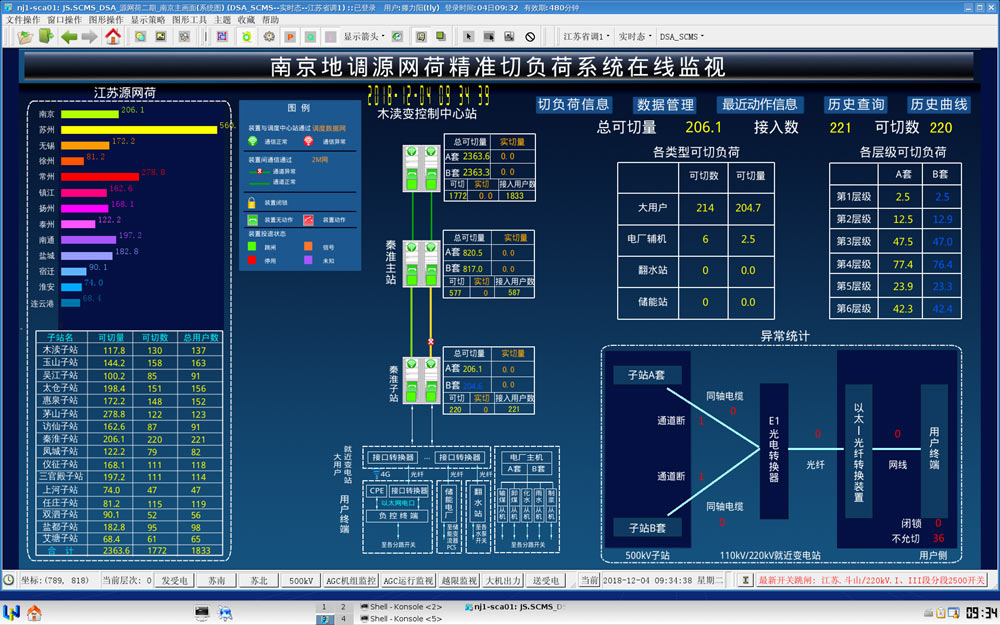Select 三官殿子站 row in substation table
The width and height of the screenshot is (1000, 625).
(x=129, y=476)
